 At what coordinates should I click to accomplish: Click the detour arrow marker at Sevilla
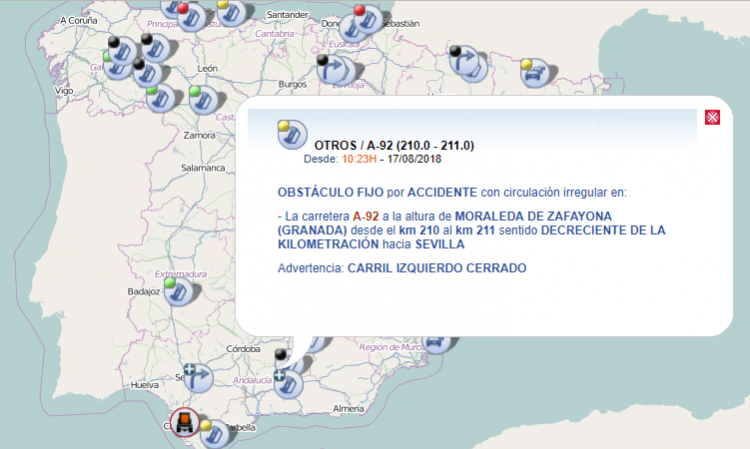pyautogui.click(x=195, y=376)
